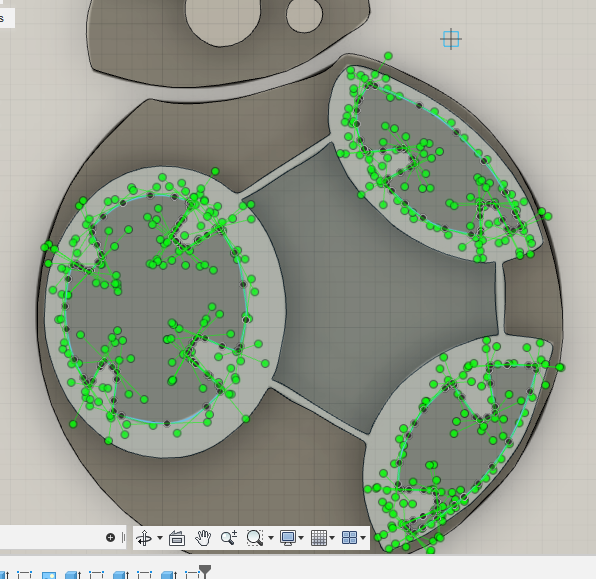Select the Pan hand tool
The image size is (596, 579).
(203, 538)
